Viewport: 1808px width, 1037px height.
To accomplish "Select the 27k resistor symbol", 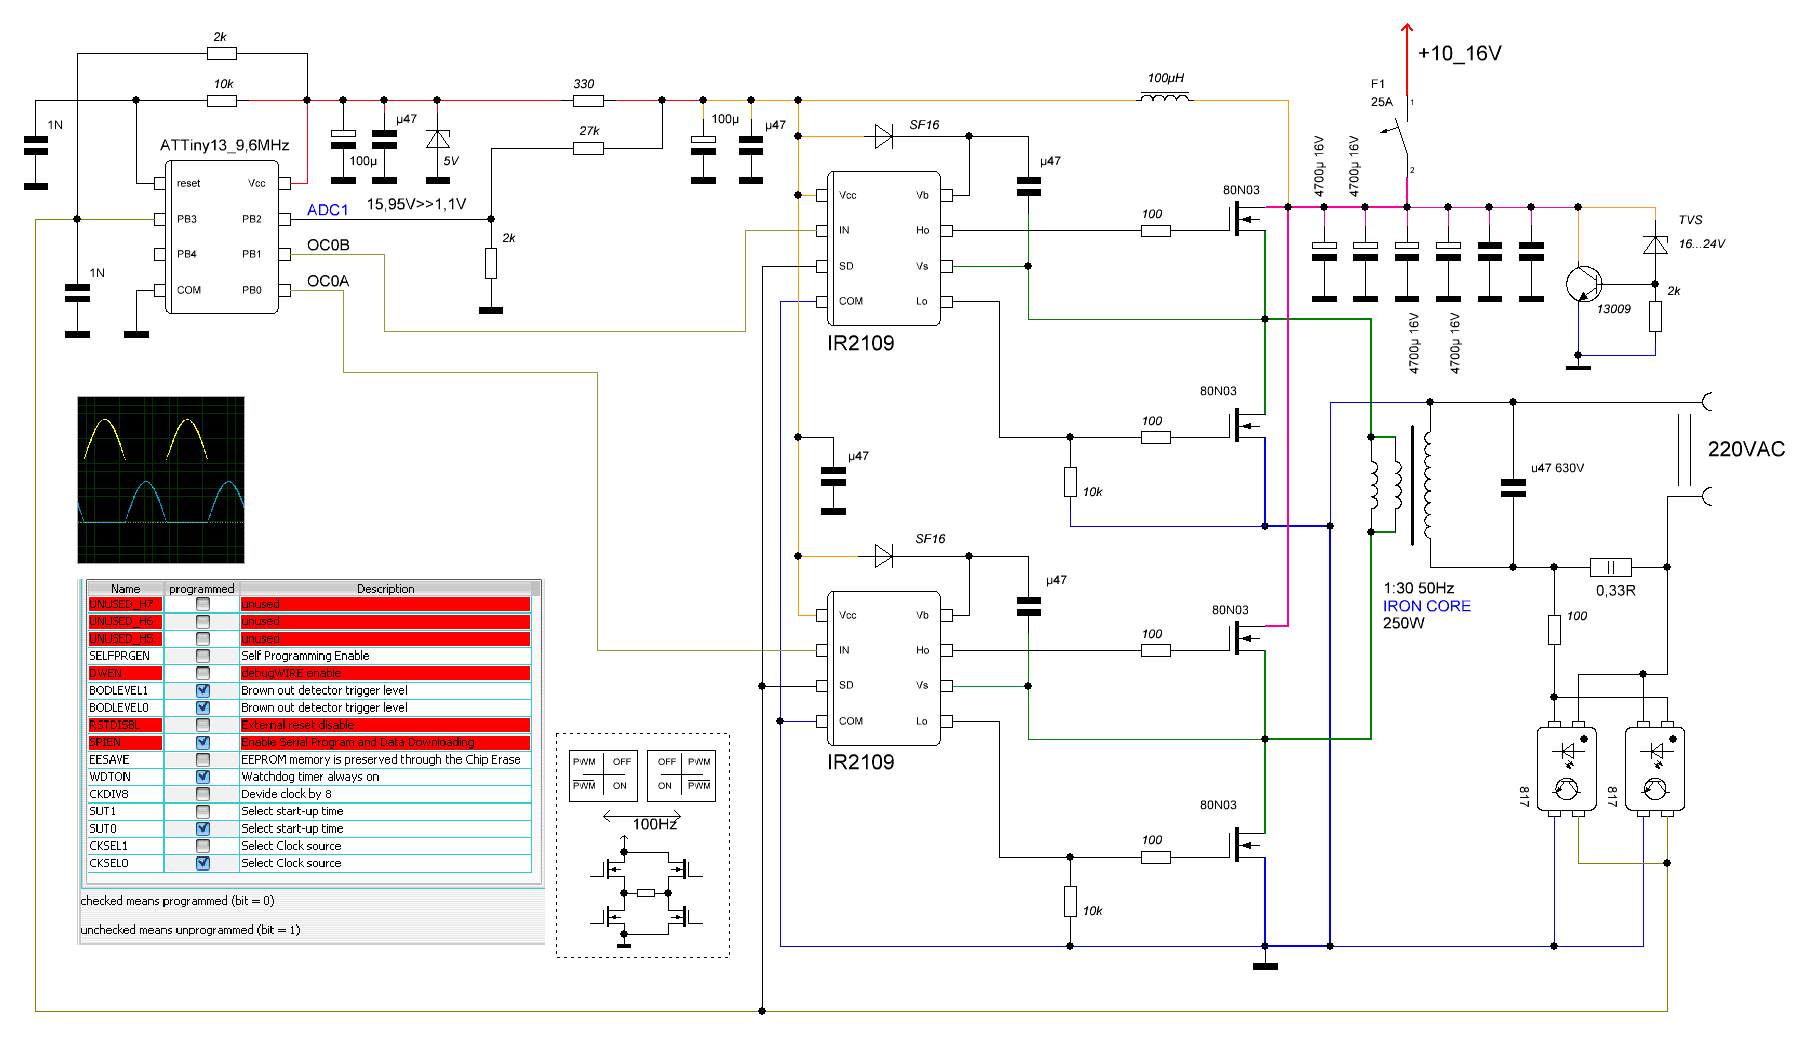I will pyautogui.click(x=588, y=148).
